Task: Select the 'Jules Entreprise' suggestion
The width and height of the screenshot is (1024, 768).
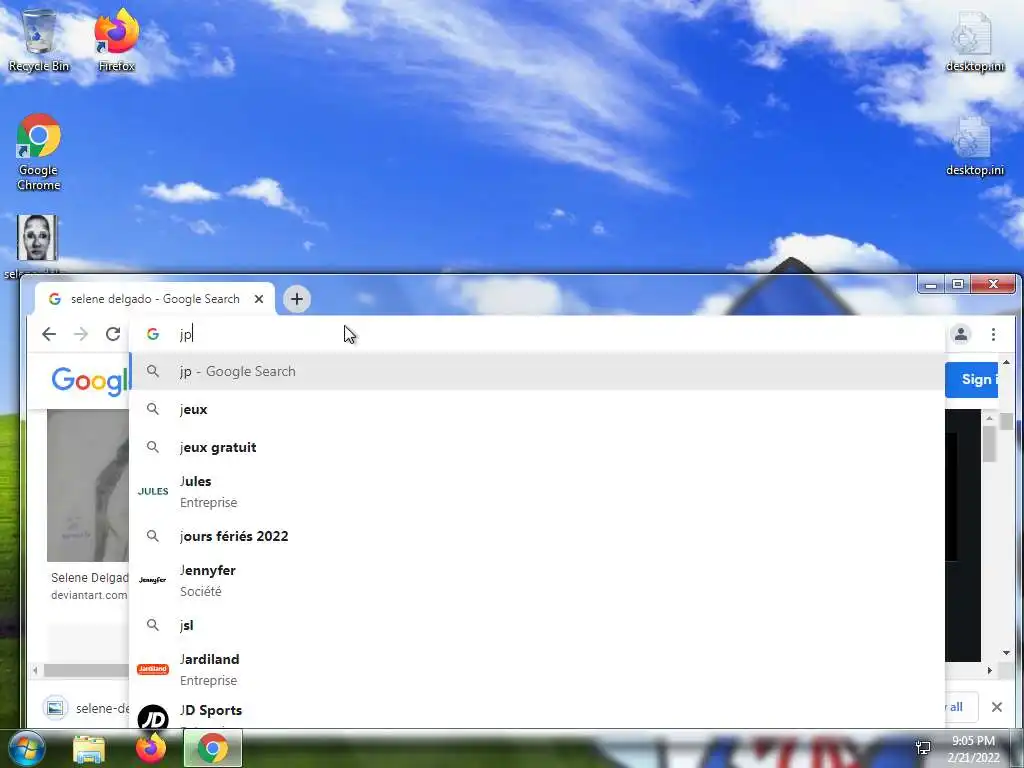Action: click(537, 492)
